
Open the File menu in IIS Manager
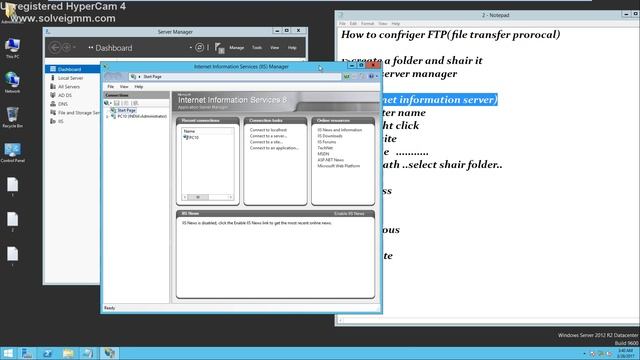[111, 87]
